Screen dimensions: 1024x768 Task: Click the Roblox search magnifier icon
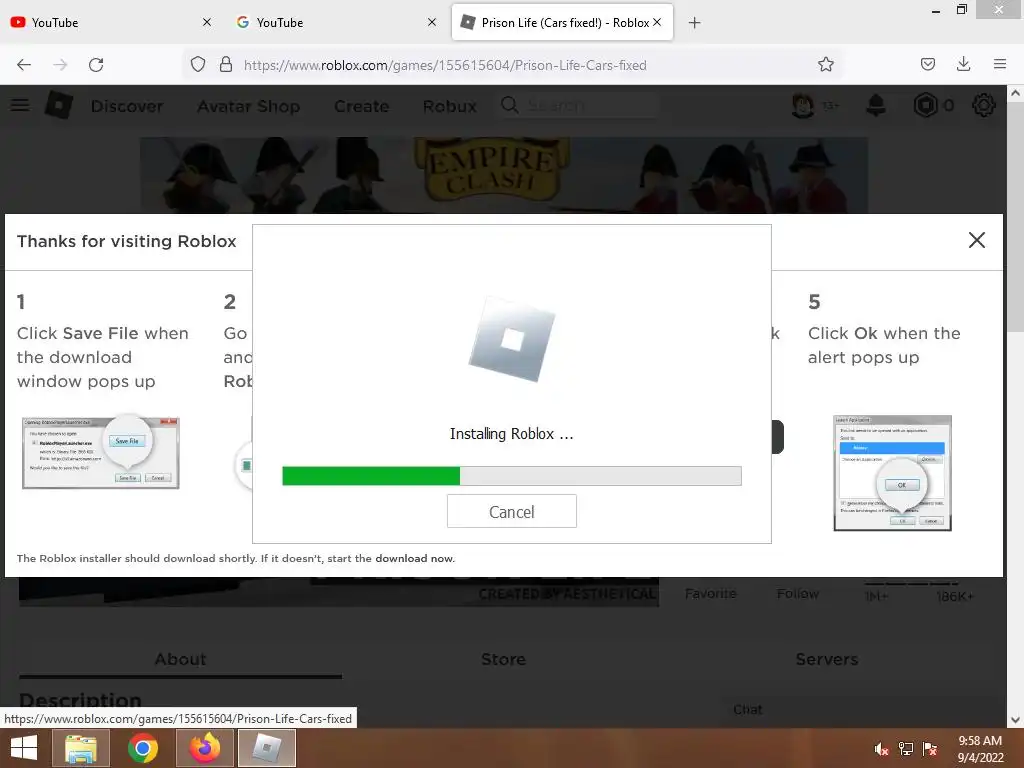click(x=509, y=105)
